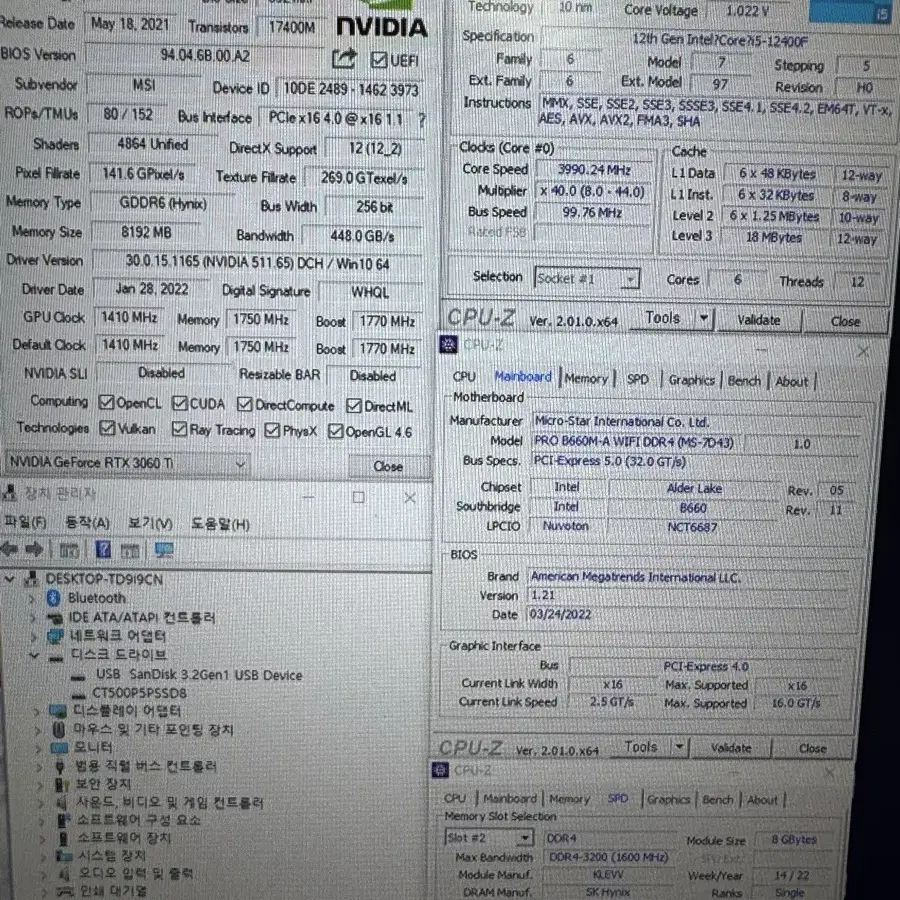Screen dimensions: 900x900
Task: Click the 네트워크 어댑터 category icon
Action: point(56,636)
